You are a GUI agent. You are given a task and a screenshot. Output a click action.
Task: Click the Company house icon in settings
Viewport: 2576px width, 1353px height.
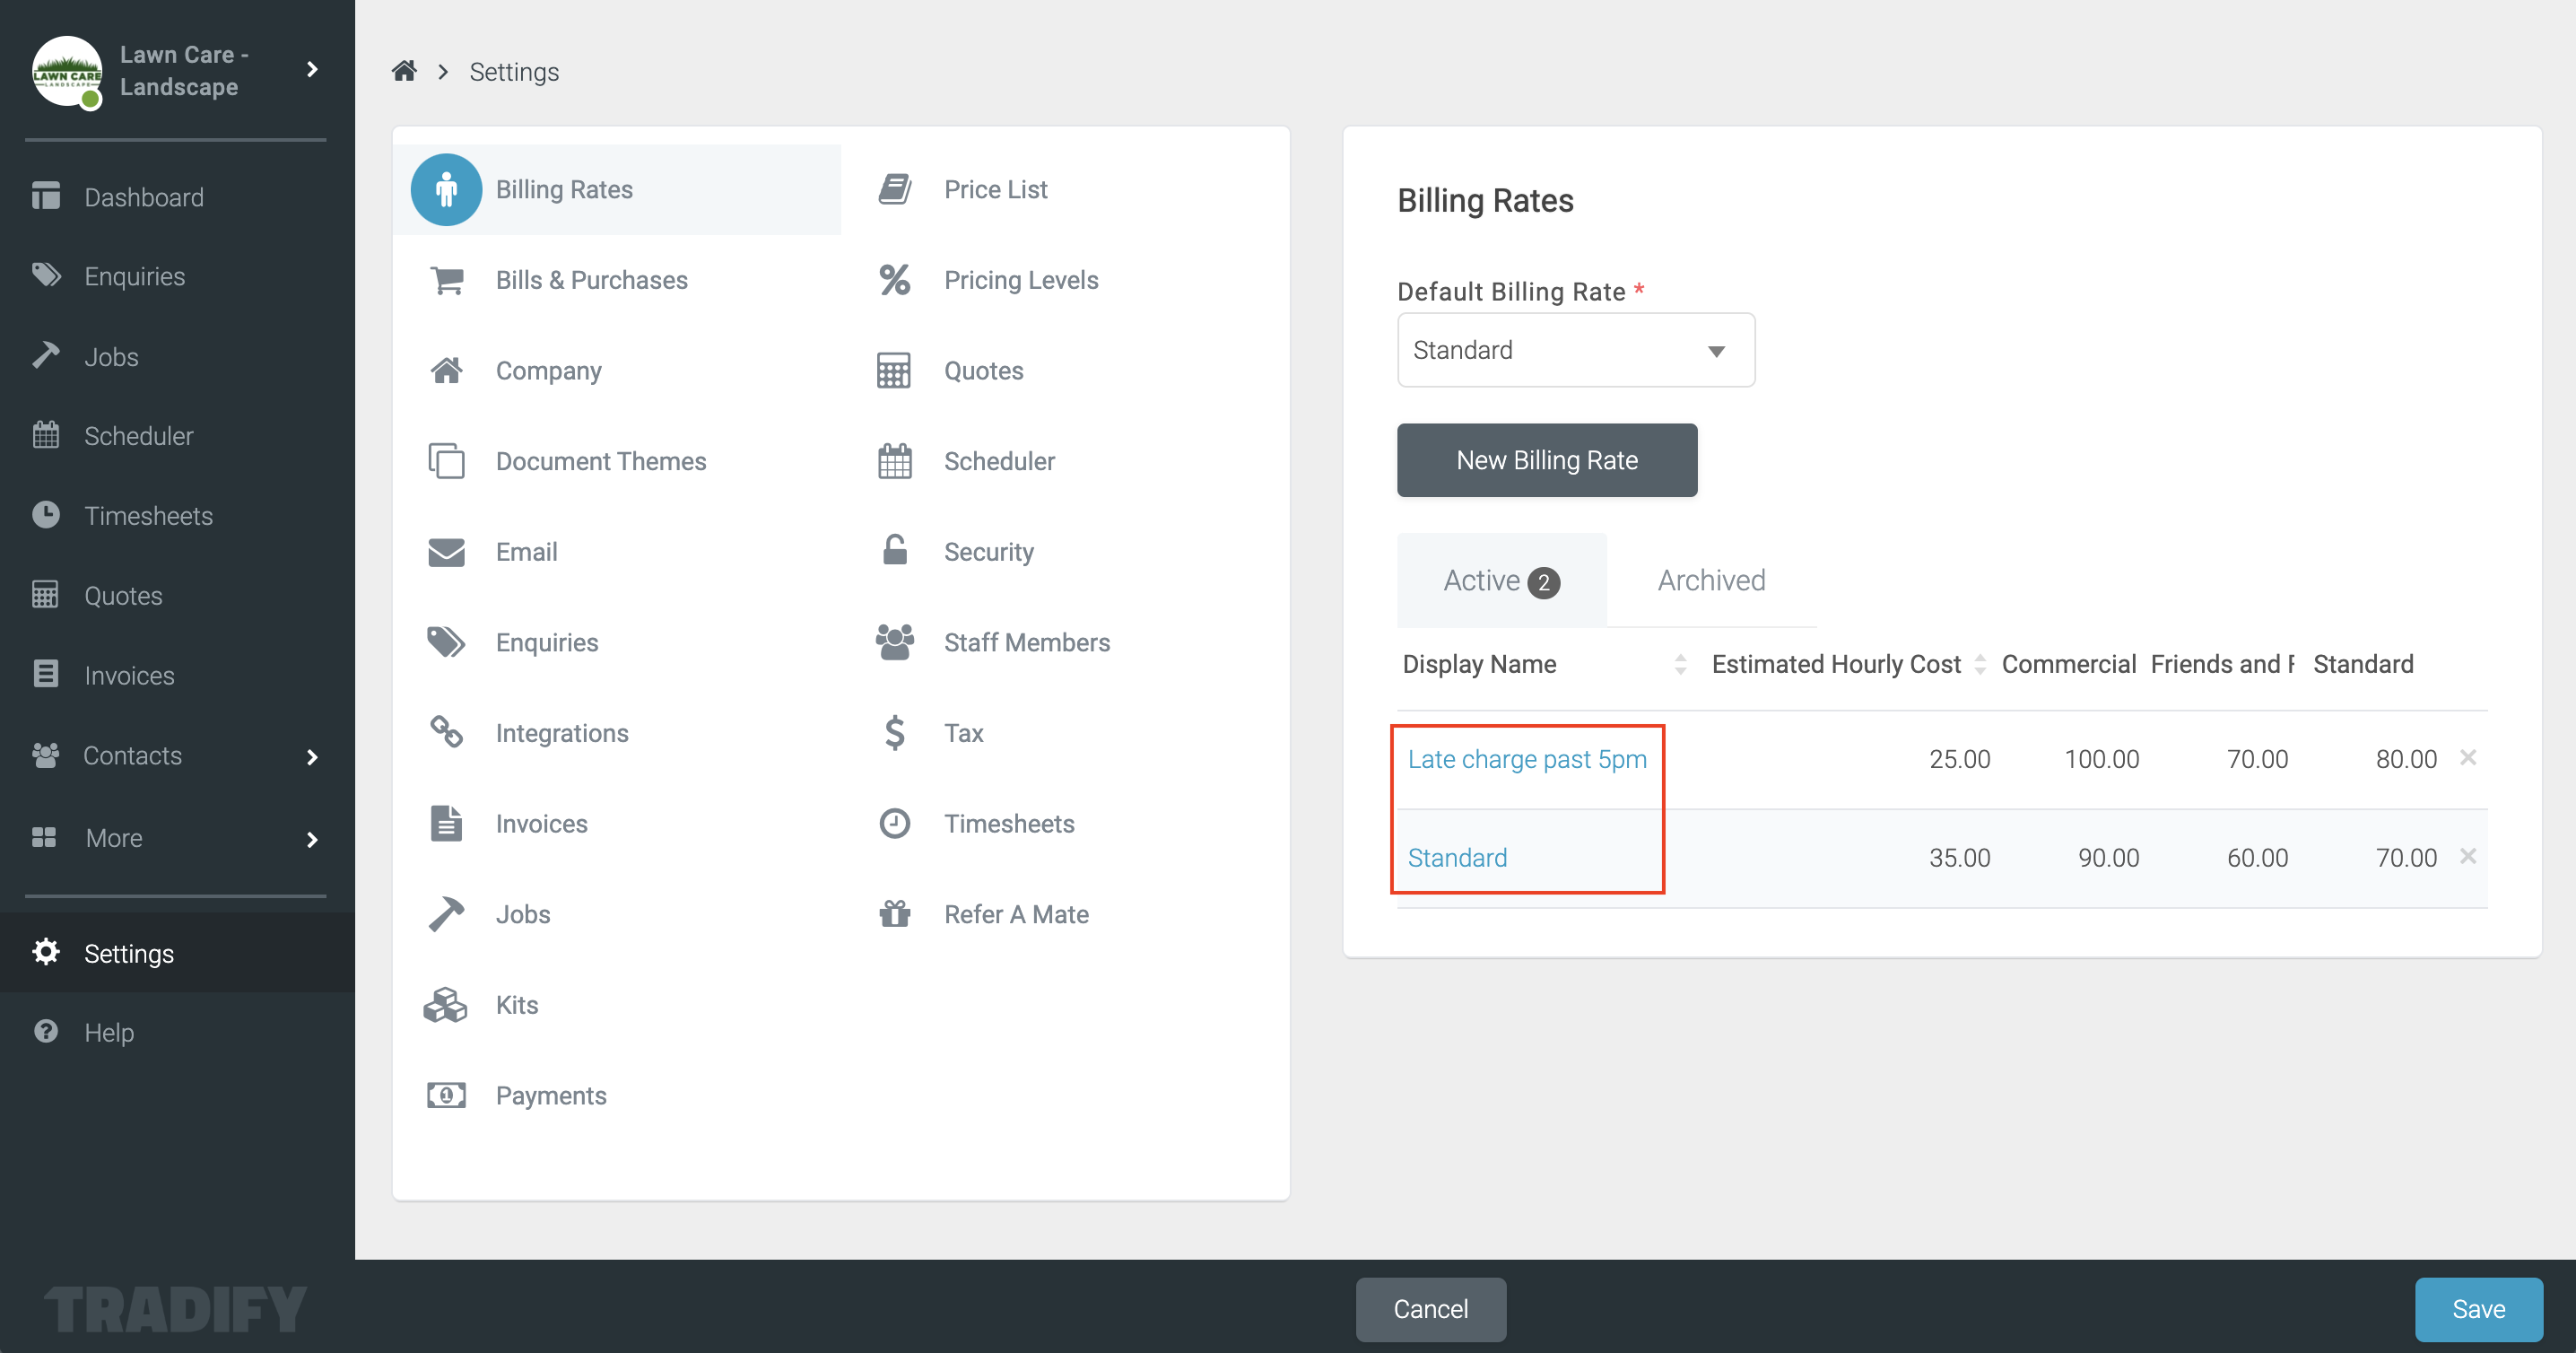point(446,371)
